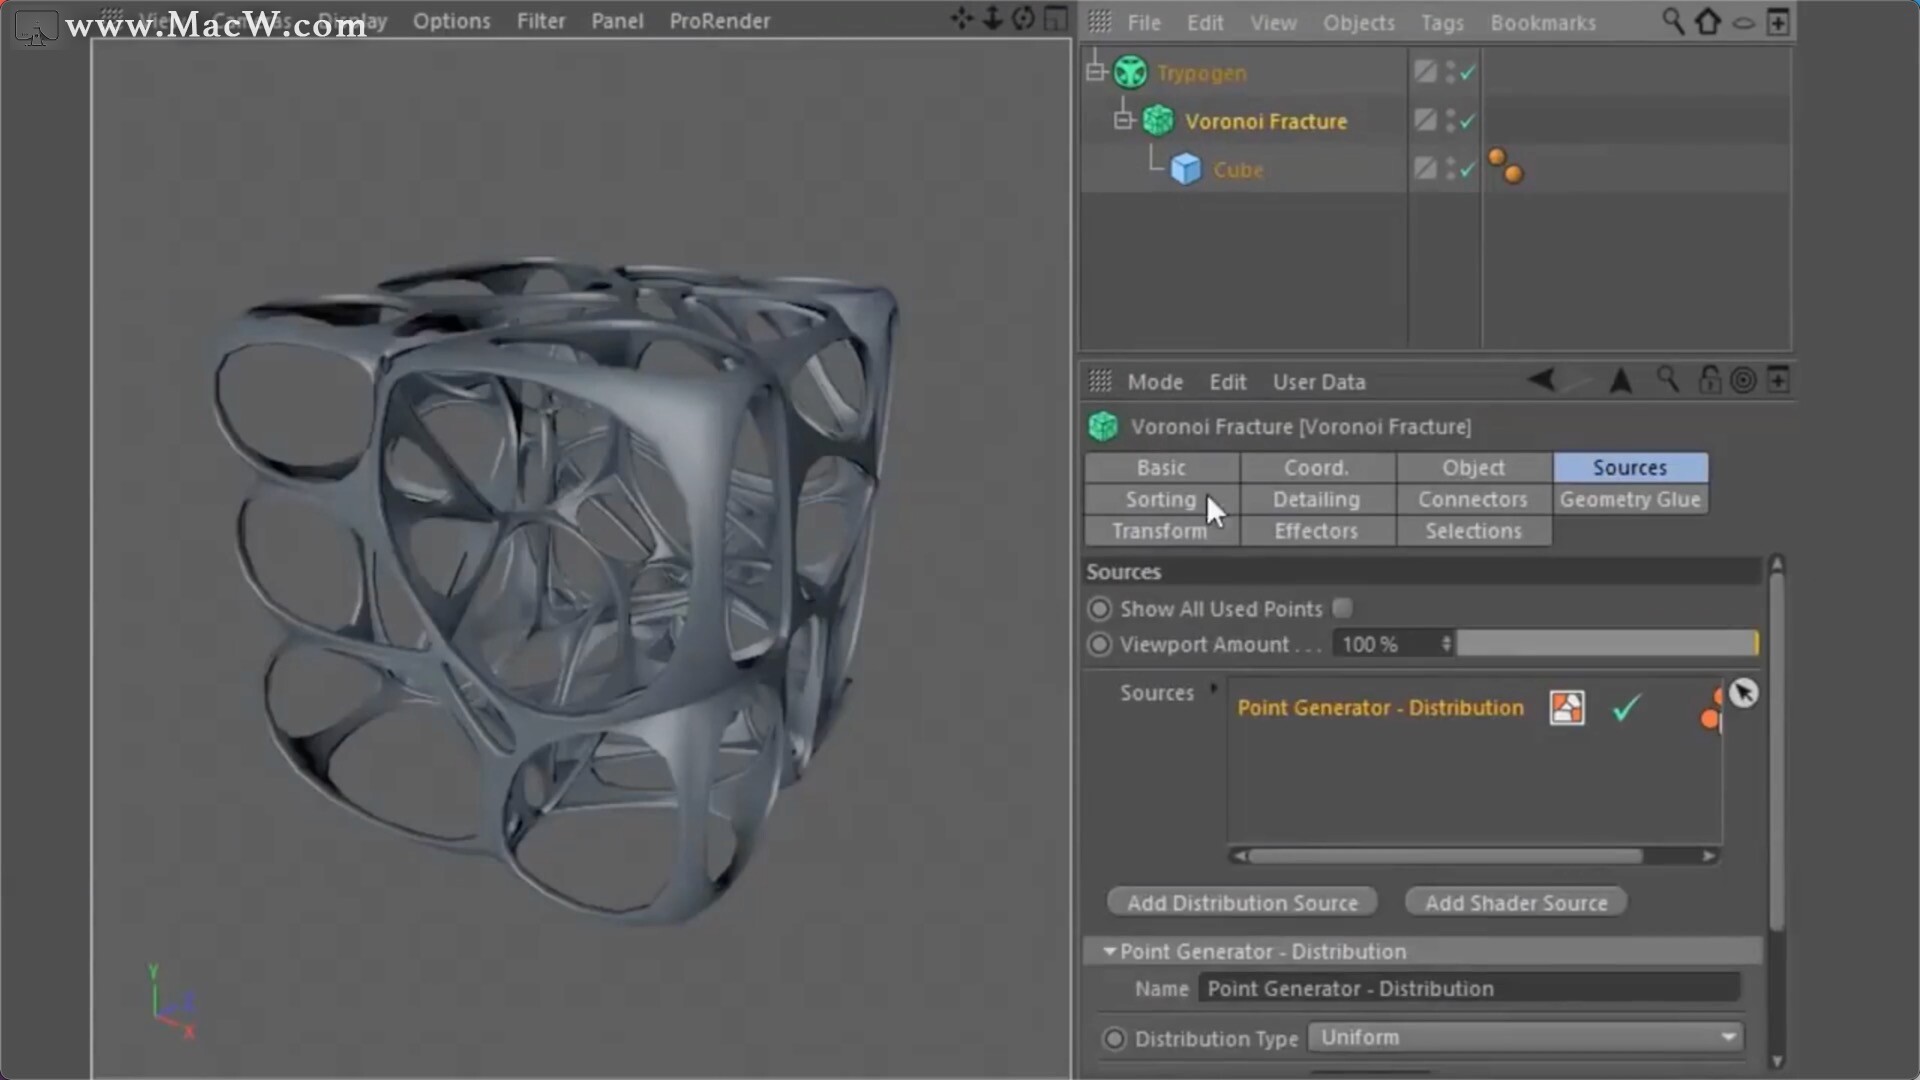Screen dimensions: 1920x1080
Task: Open the Objects menu
Action: [x=1358, y=22]
